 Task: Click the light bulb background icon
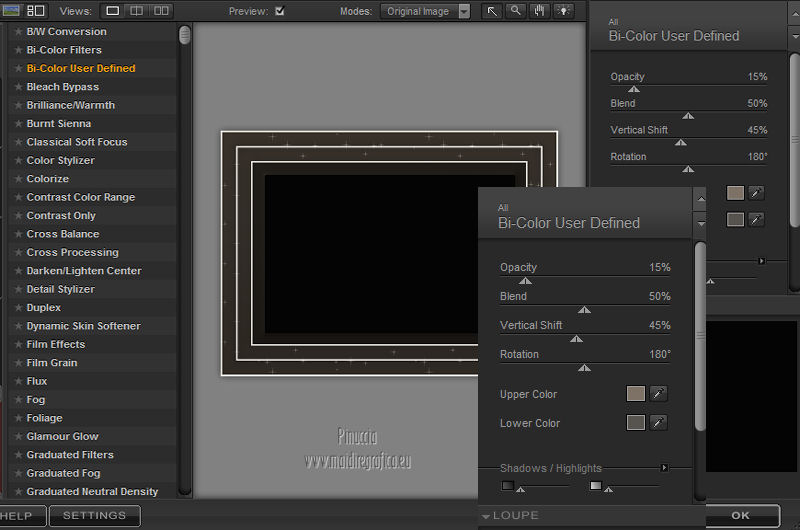(x=564, y=11)
